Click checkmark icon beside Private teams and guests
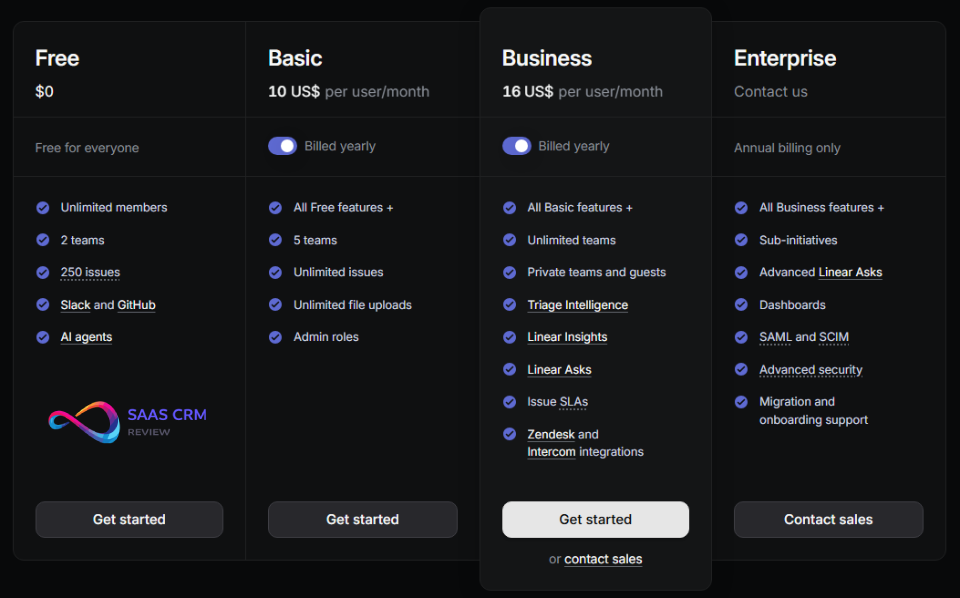The width and height of the screenshot is (960, 598). click(x=510, y=272)
